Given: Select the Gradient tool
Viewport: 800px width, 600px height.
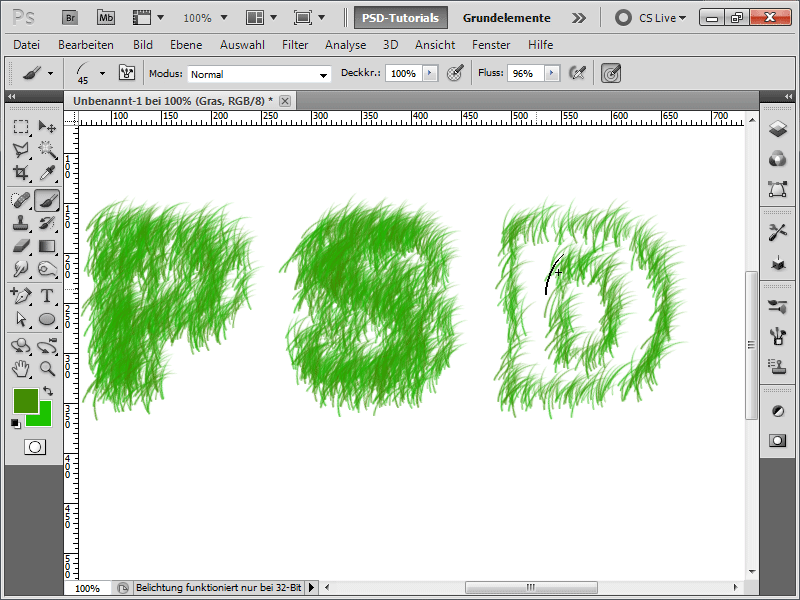Looking at the screenshot, I should (47, 246).
